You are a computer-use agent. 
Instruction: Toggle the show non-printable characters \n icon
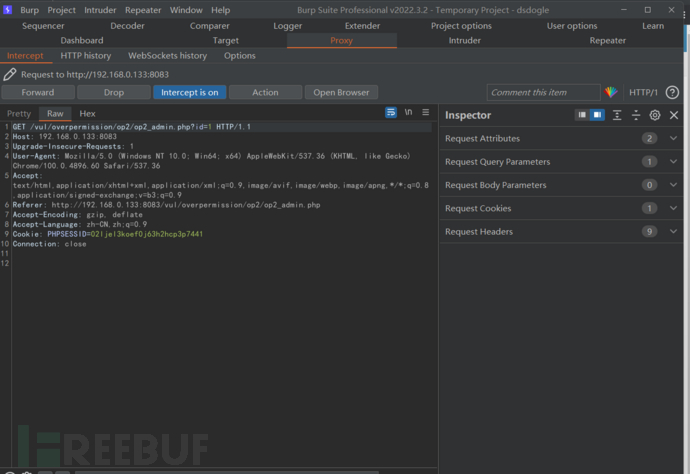(408, 112)
